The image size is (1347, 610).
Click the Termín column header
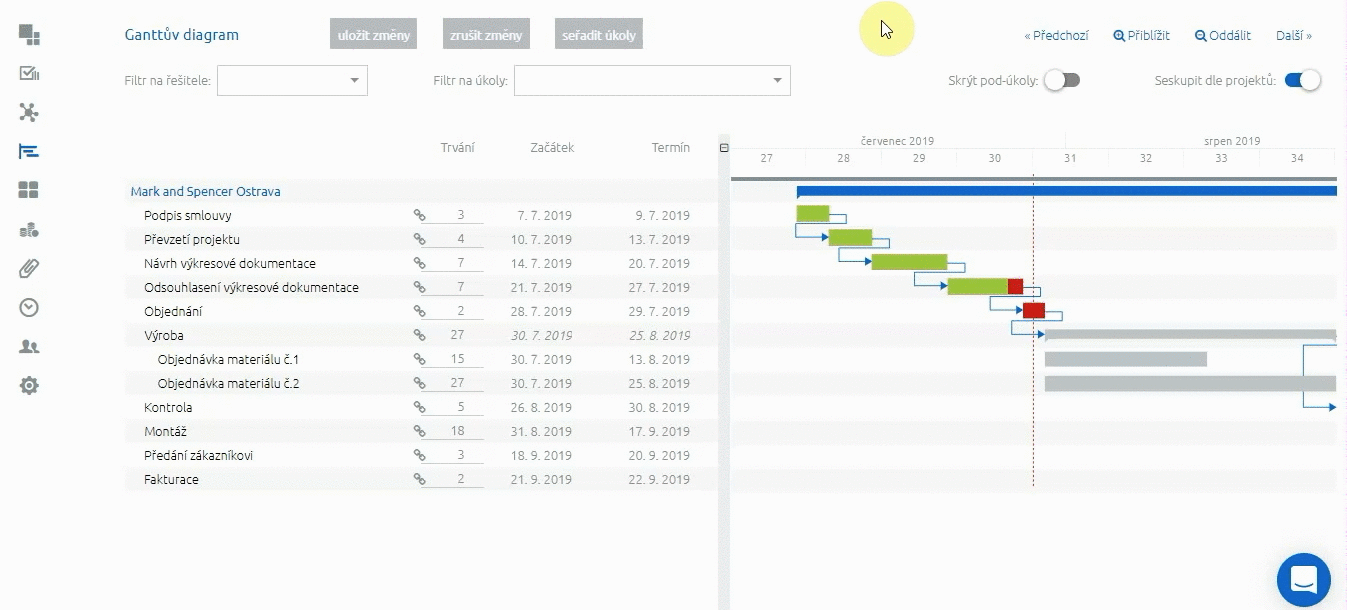coord(671,147)
